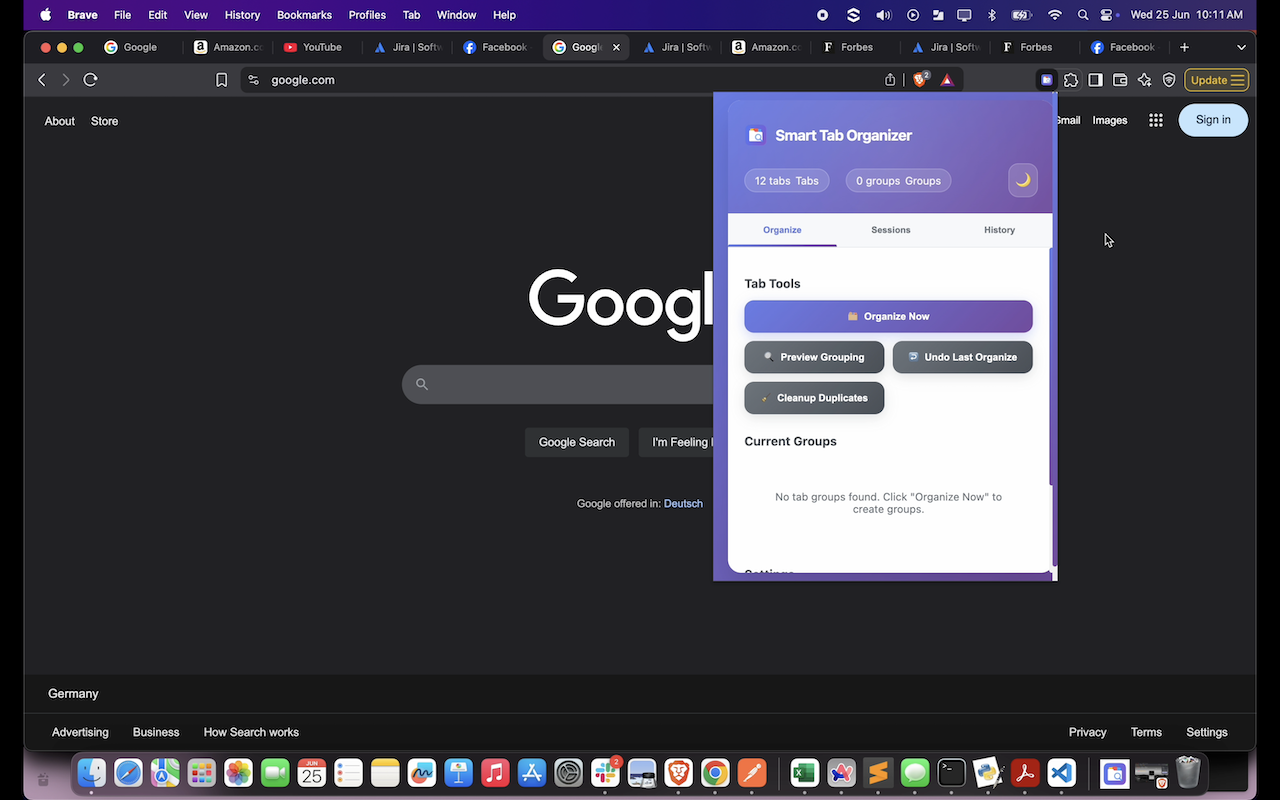Select the Organize tab in the popup

(x=782, y=230)
